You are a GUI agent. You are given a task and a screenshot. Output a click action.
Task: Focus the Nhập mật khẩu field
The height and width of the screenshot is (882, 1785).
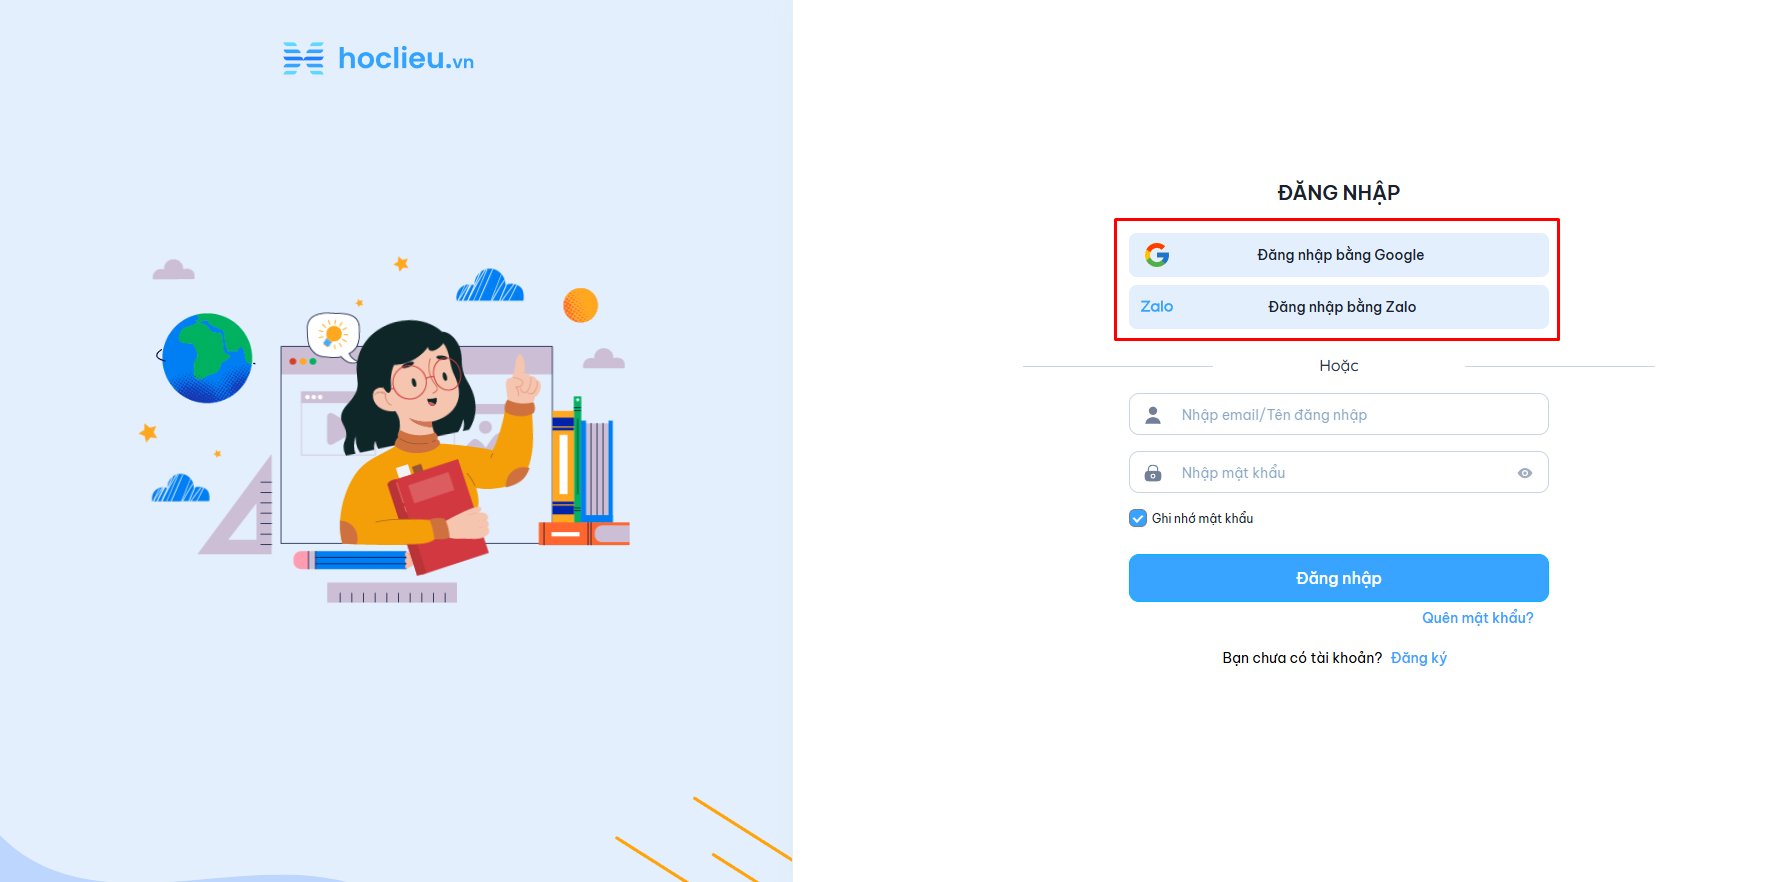(x=1339, y=472)
